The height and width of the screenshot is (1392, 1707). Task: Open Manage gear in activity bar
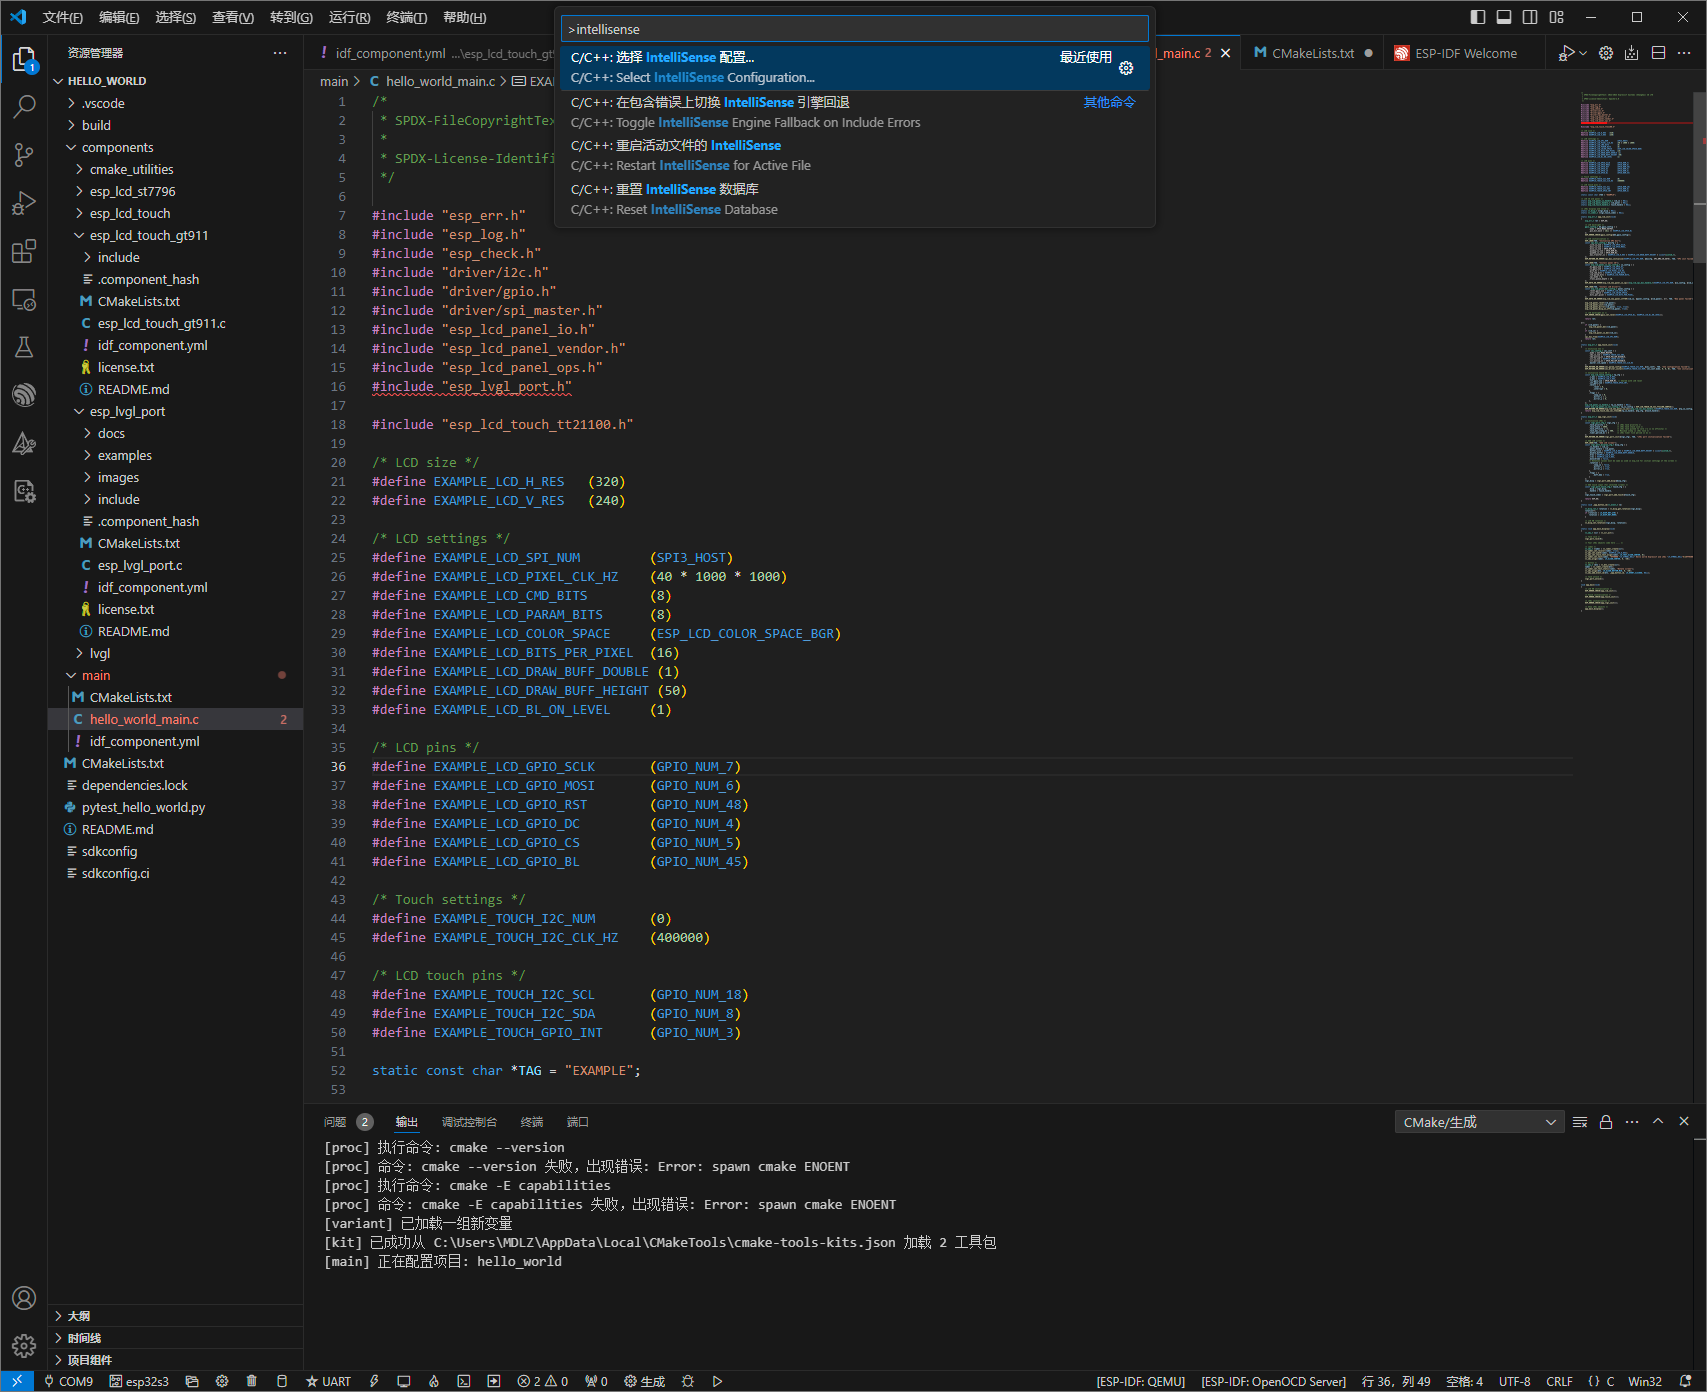click(24, 1346)
